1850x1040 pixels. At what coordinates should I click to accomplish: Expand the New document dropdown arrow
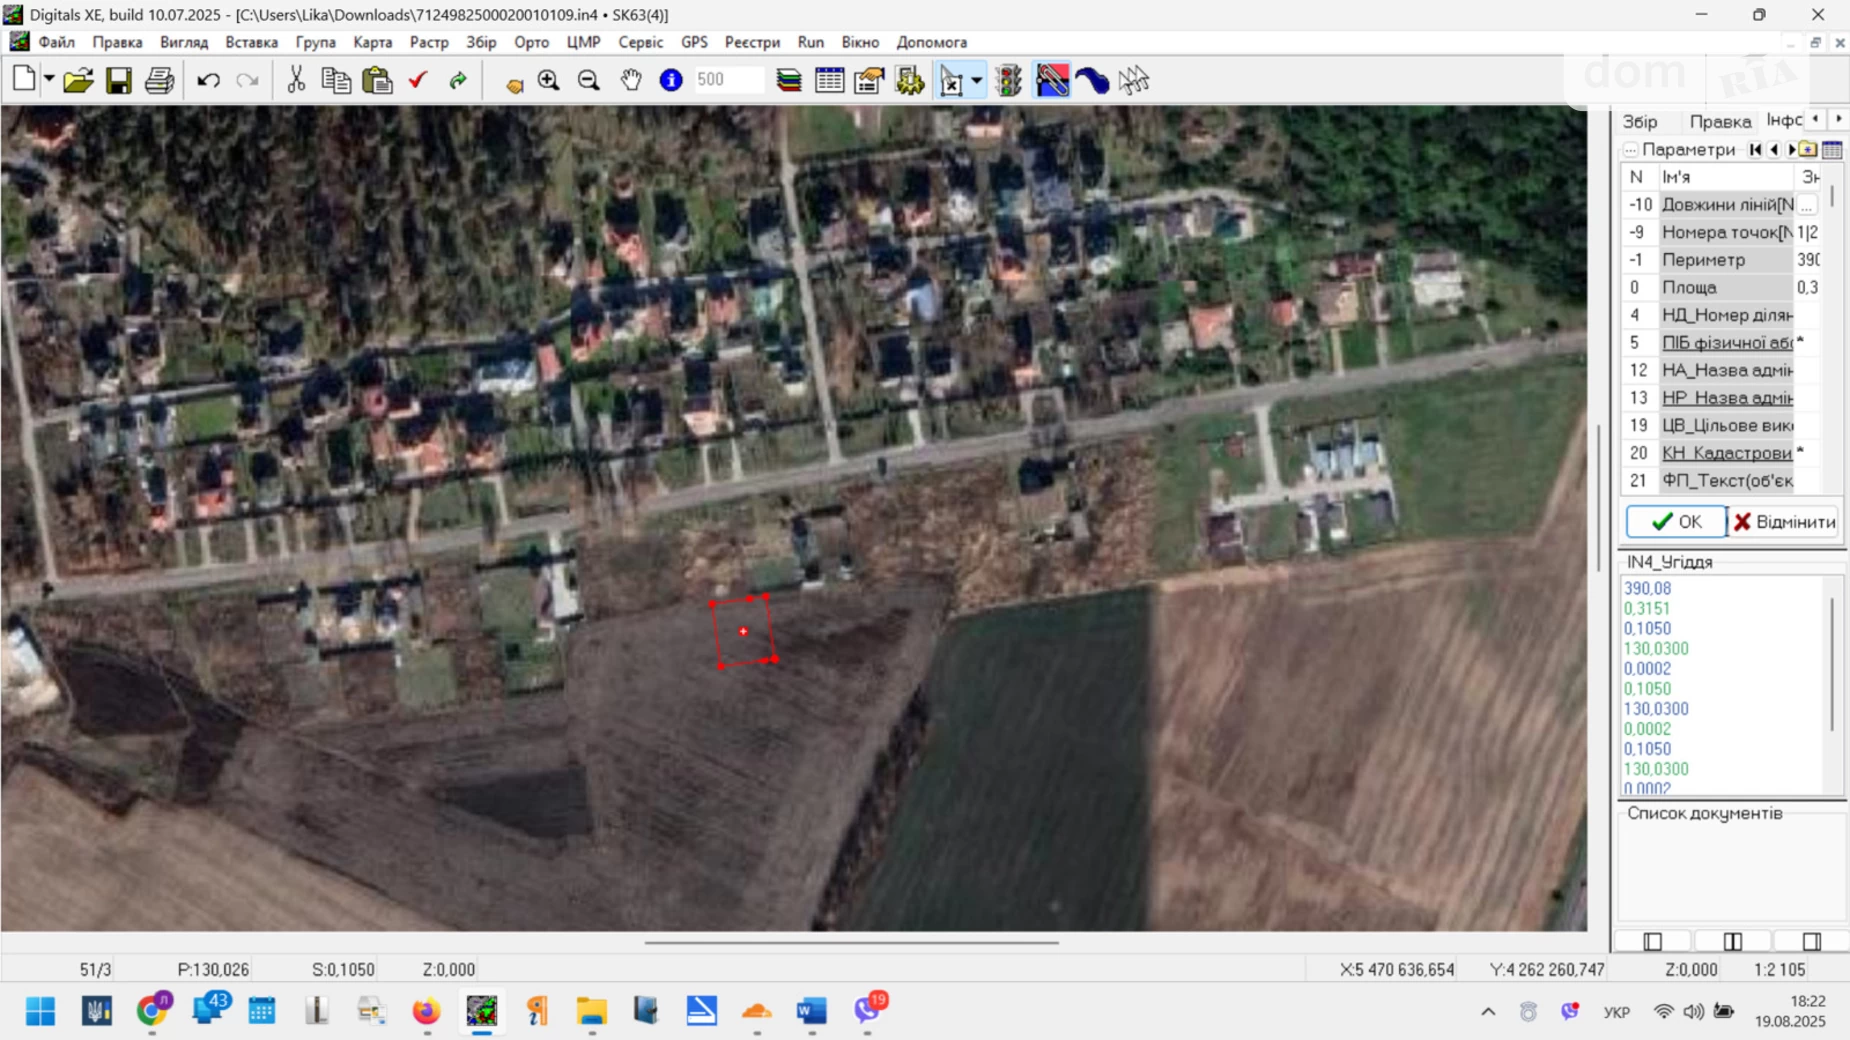[49, 80]
